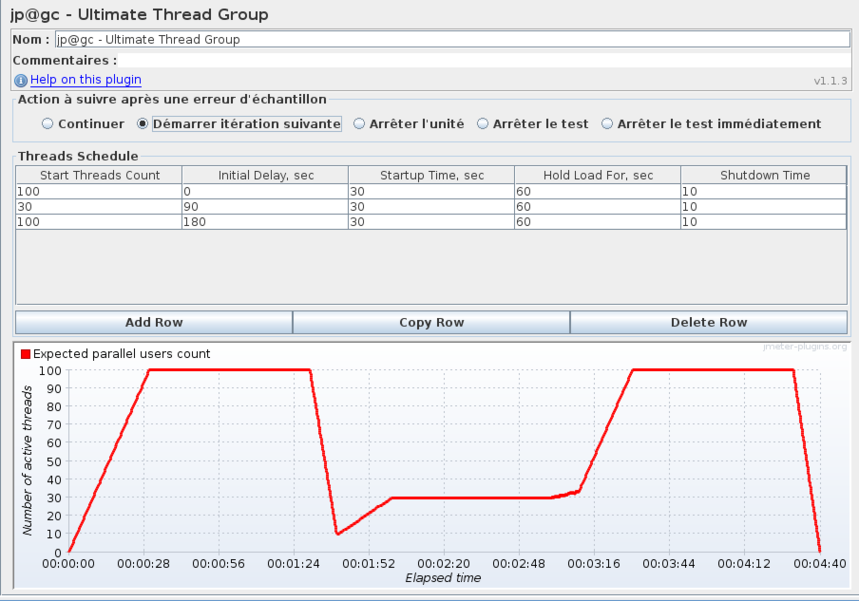859x601 pixels.
Task: Click the 'Shutdown Time' column header
Action: tap(764, 175)
